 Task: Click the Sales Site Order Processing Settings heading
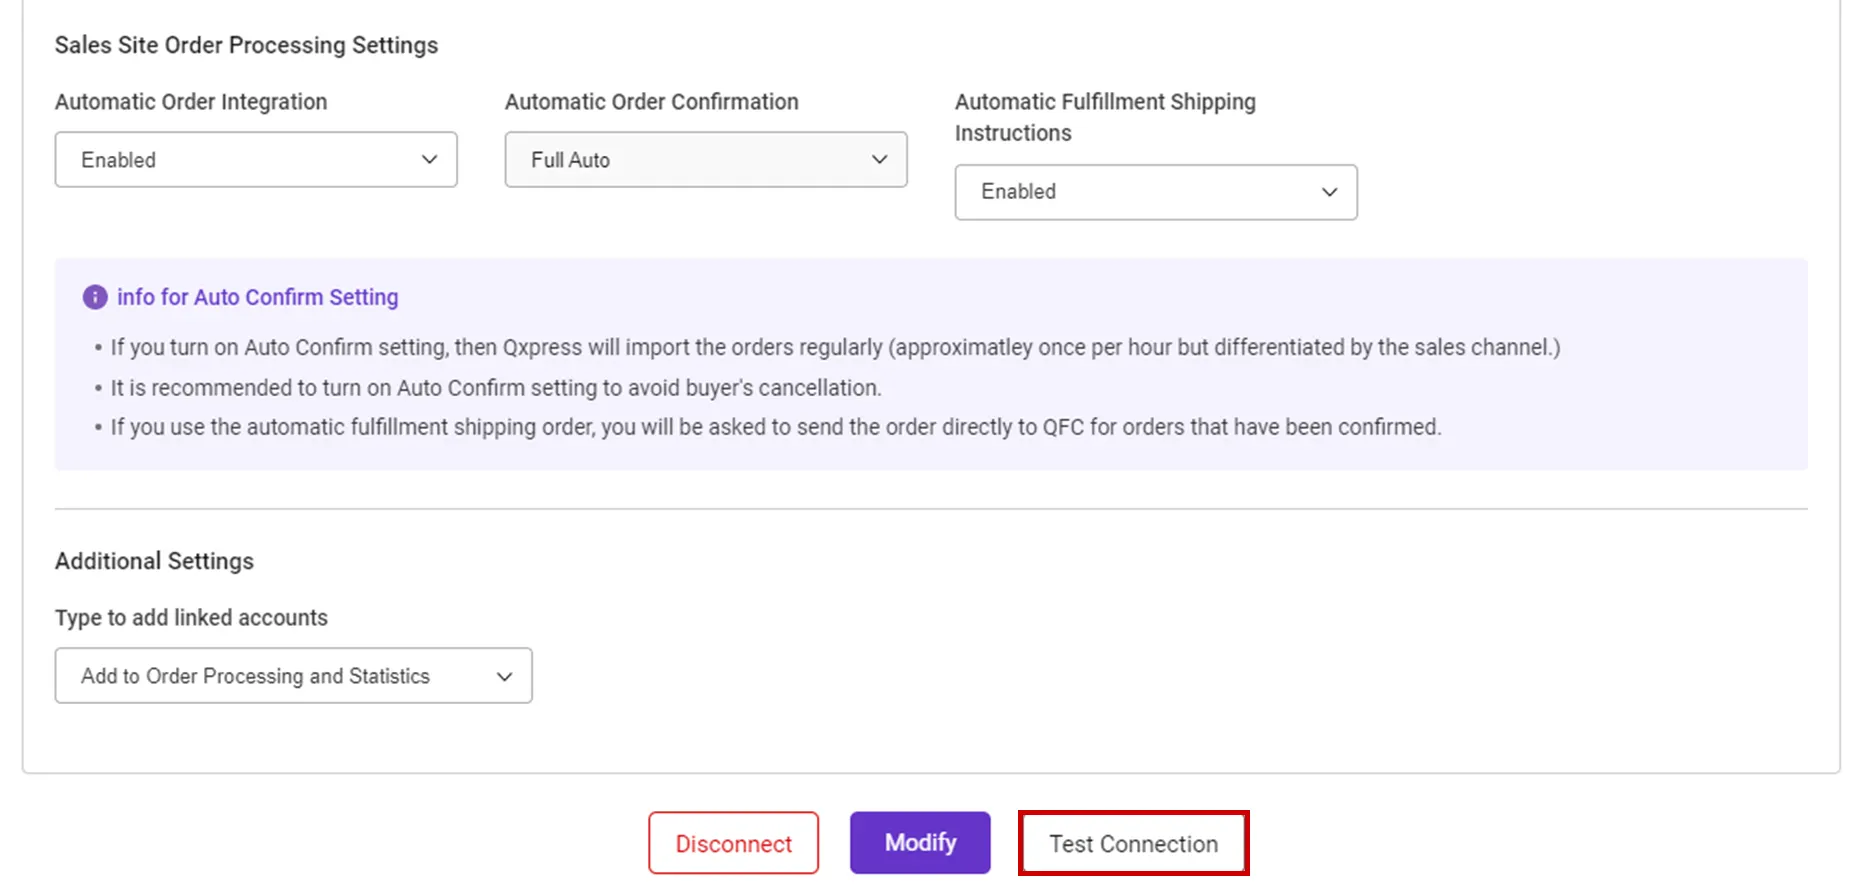pyautogui.click(x=246, y=45)
